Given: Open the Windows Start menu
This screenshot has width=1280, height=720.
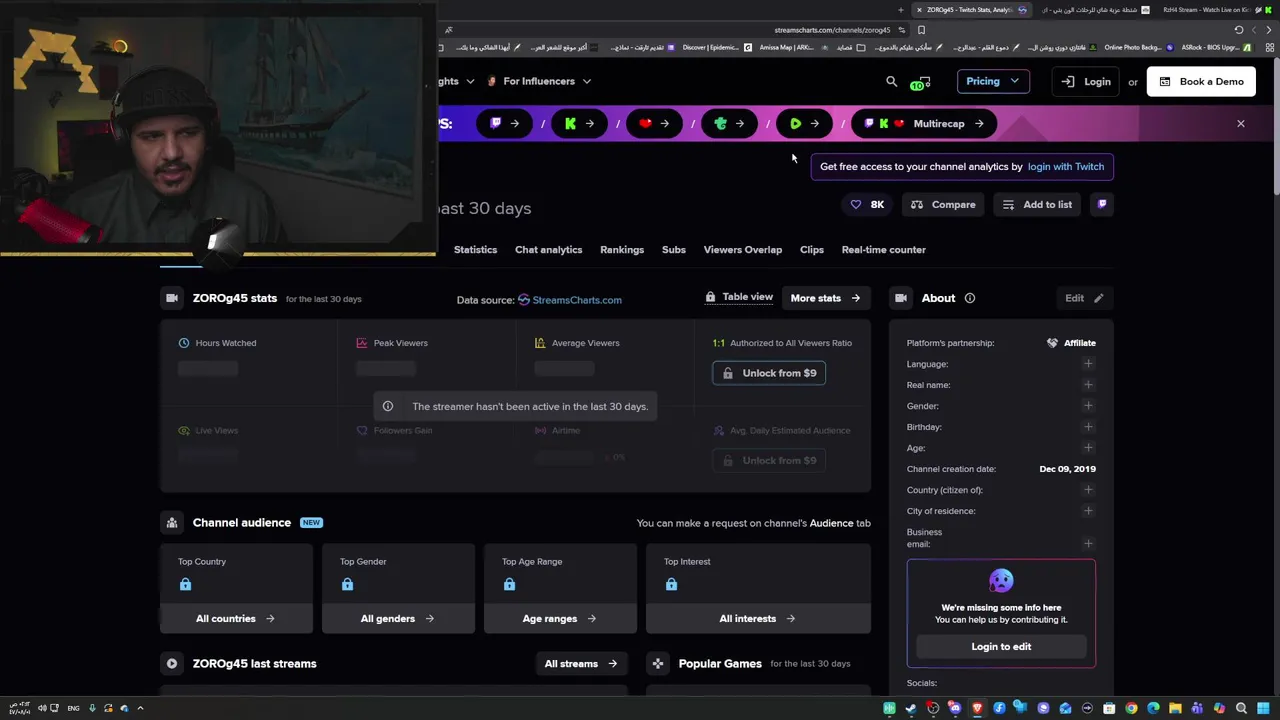Looking at the screenshot, I should [1263, 709].
